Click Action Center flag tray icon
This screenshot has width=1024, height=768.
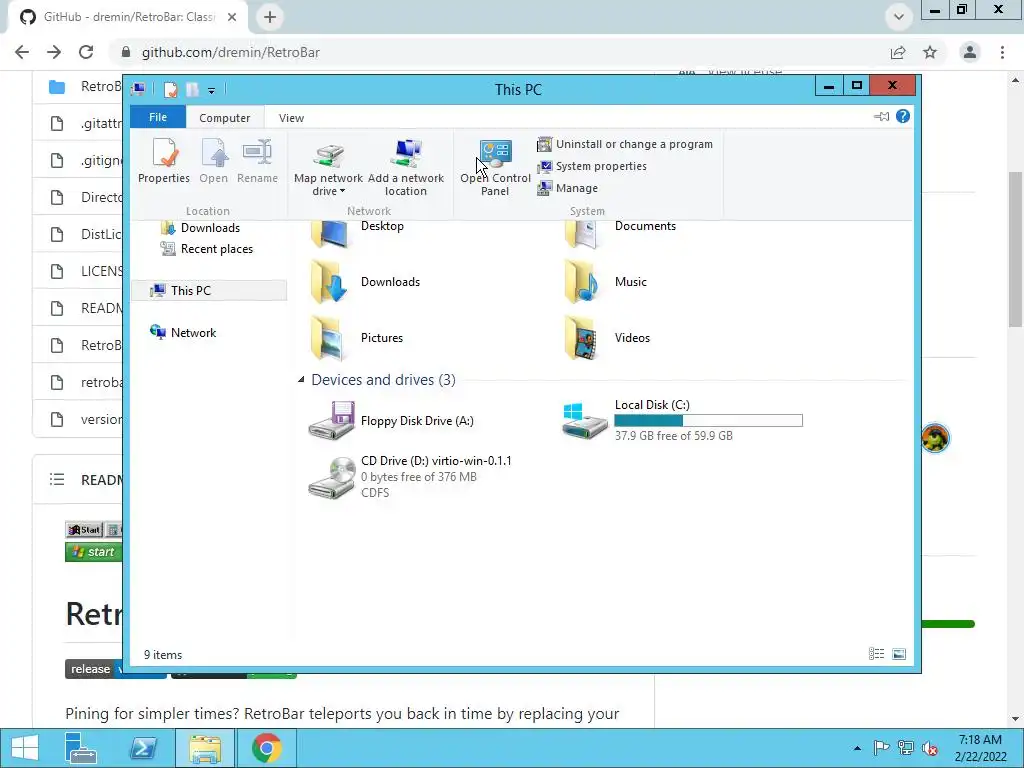tap(881, 748)
